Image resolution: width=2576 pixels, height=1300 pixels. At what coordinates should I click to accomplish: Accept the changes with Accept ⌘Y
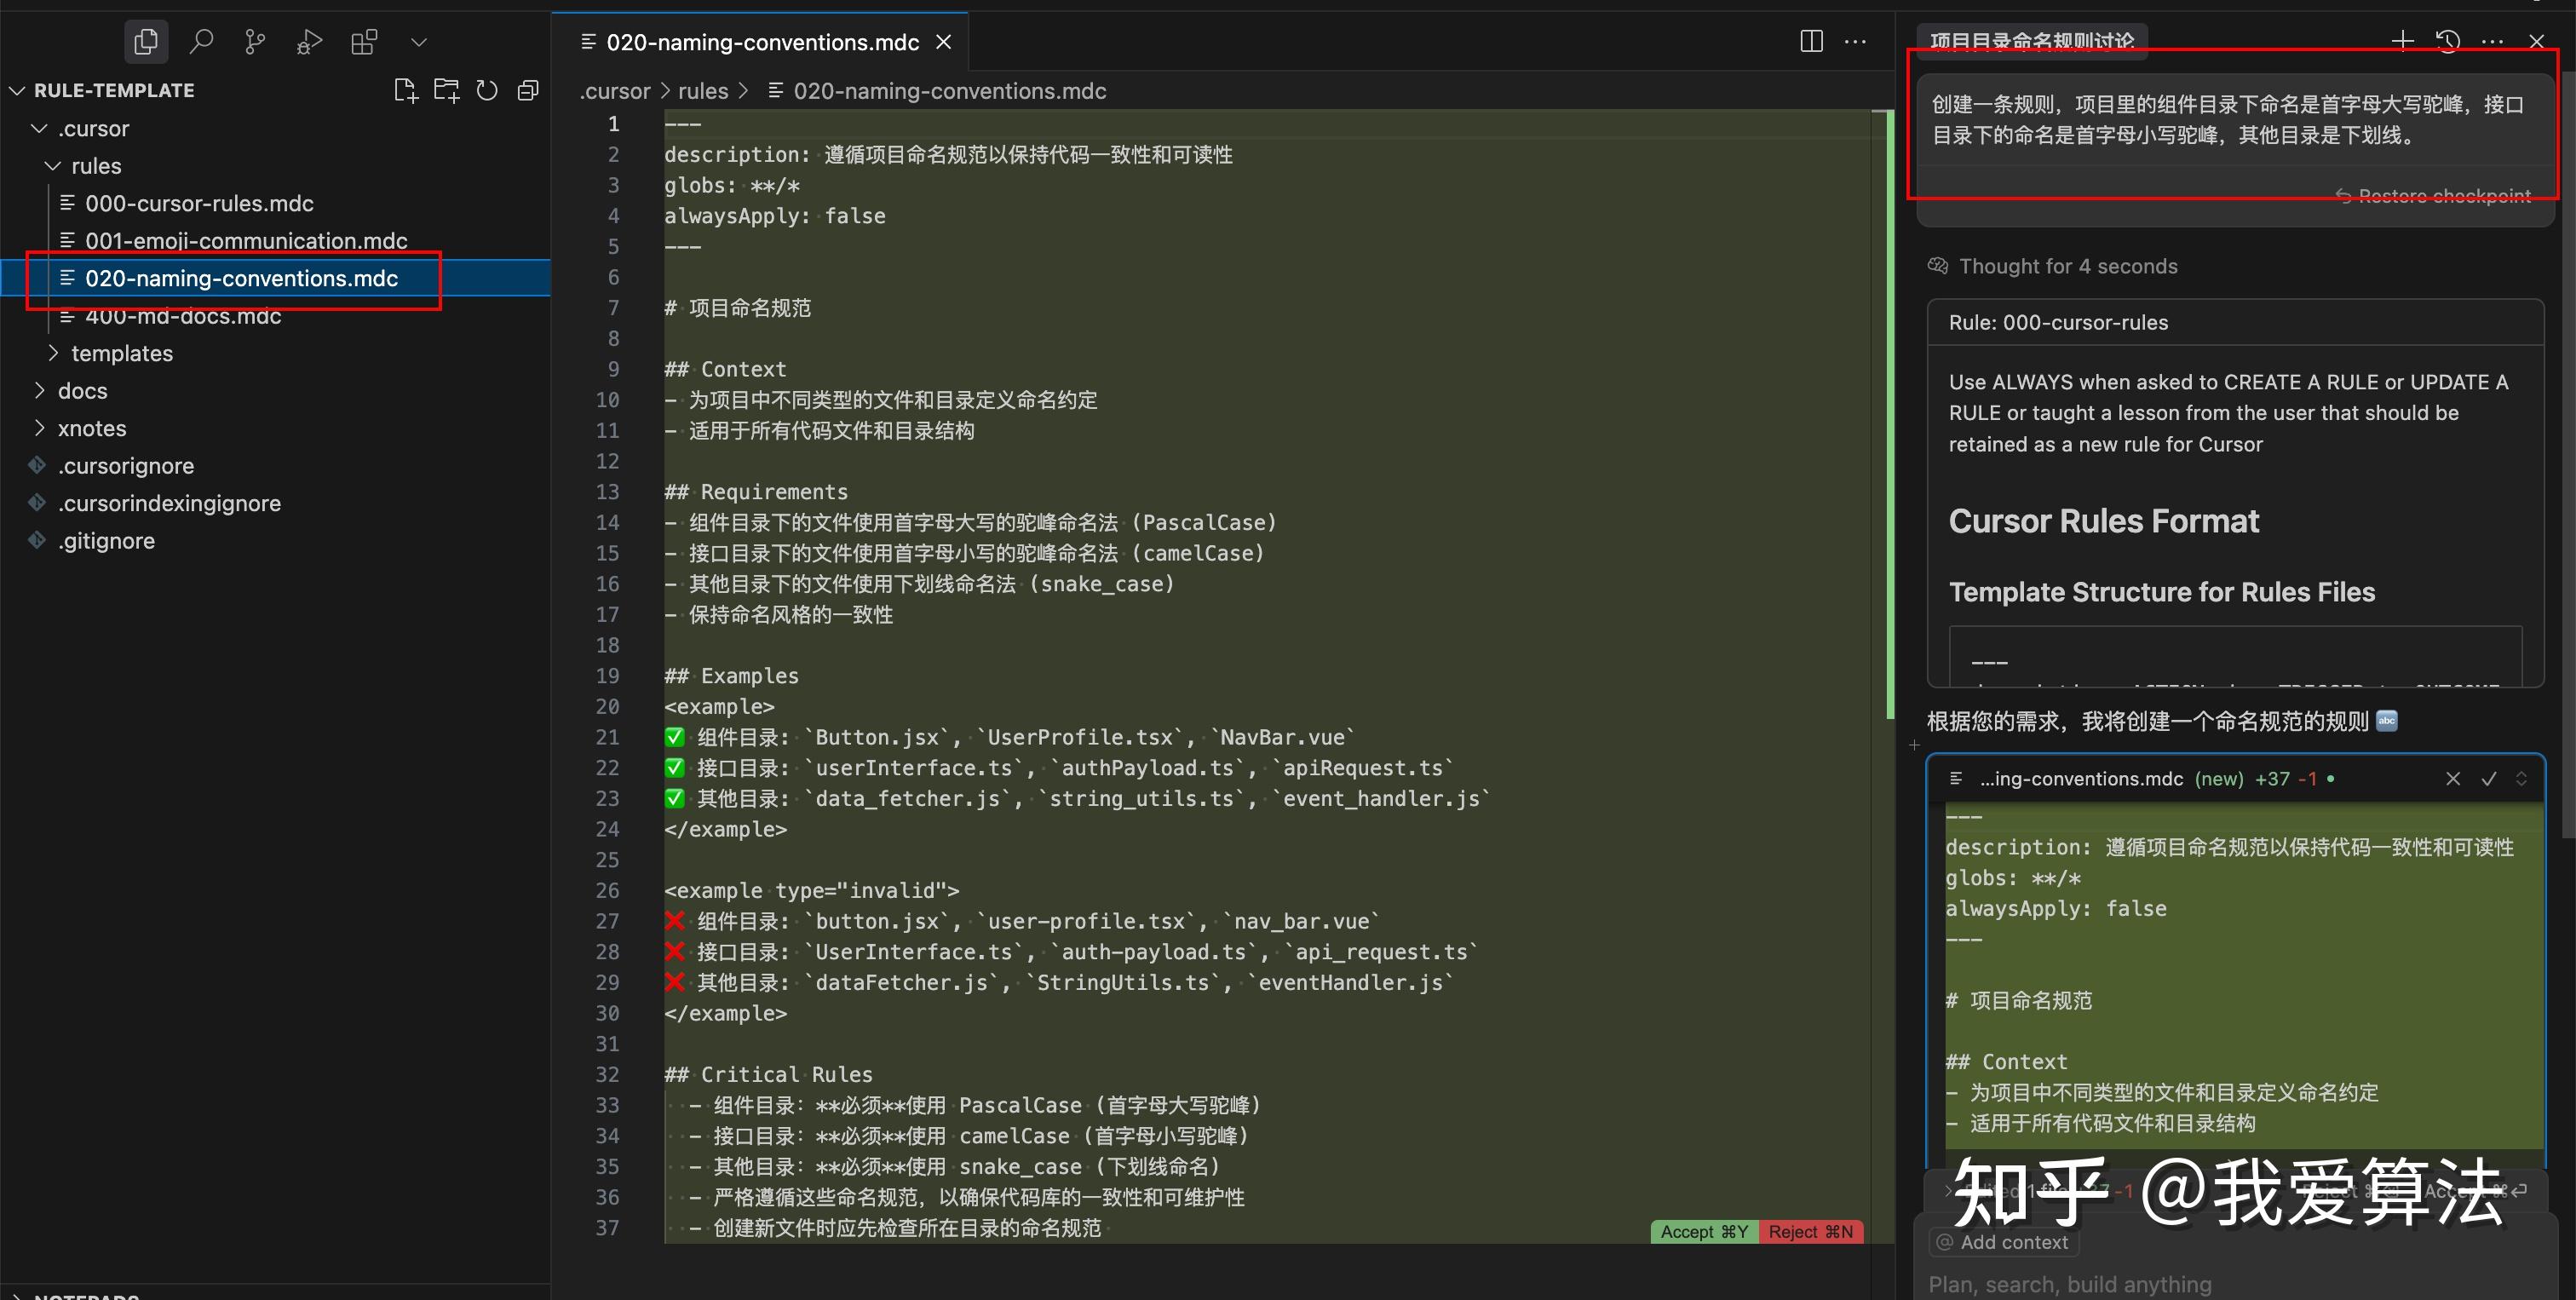pos(1703,1231)
